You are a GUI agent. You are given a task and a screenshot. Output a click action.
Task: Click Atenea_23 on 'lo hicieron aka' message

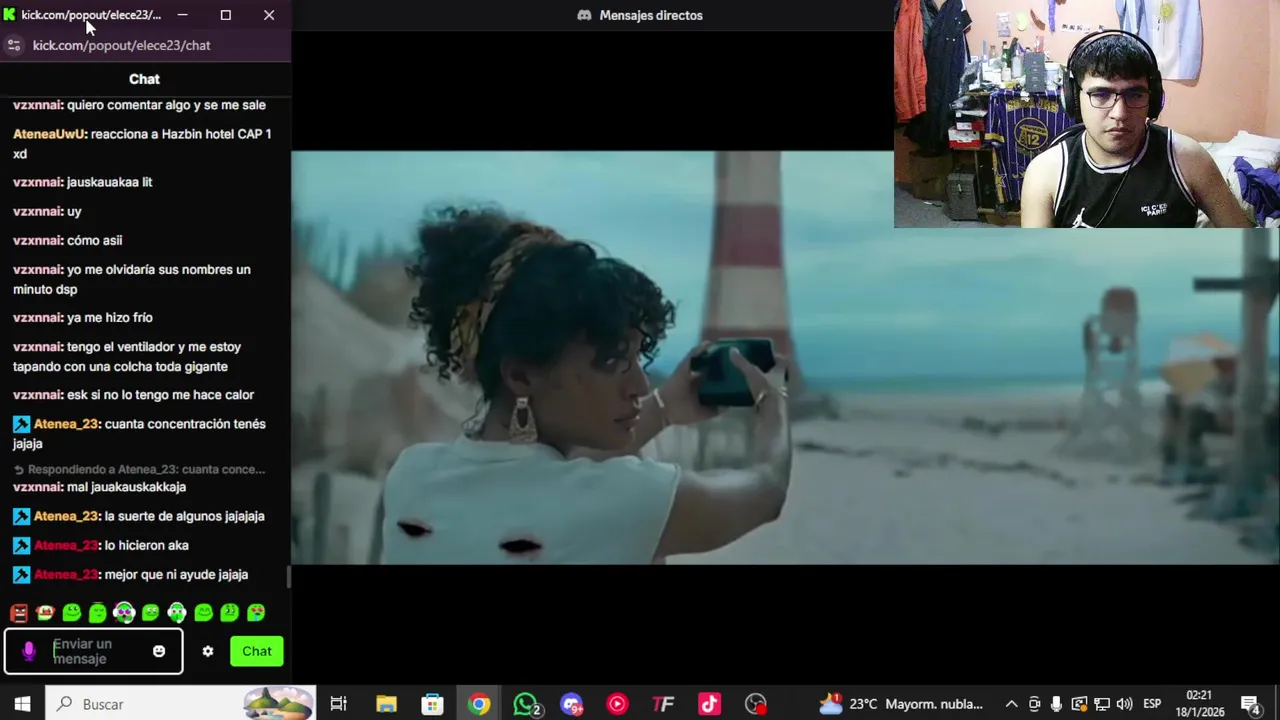[x=66, y=545]
